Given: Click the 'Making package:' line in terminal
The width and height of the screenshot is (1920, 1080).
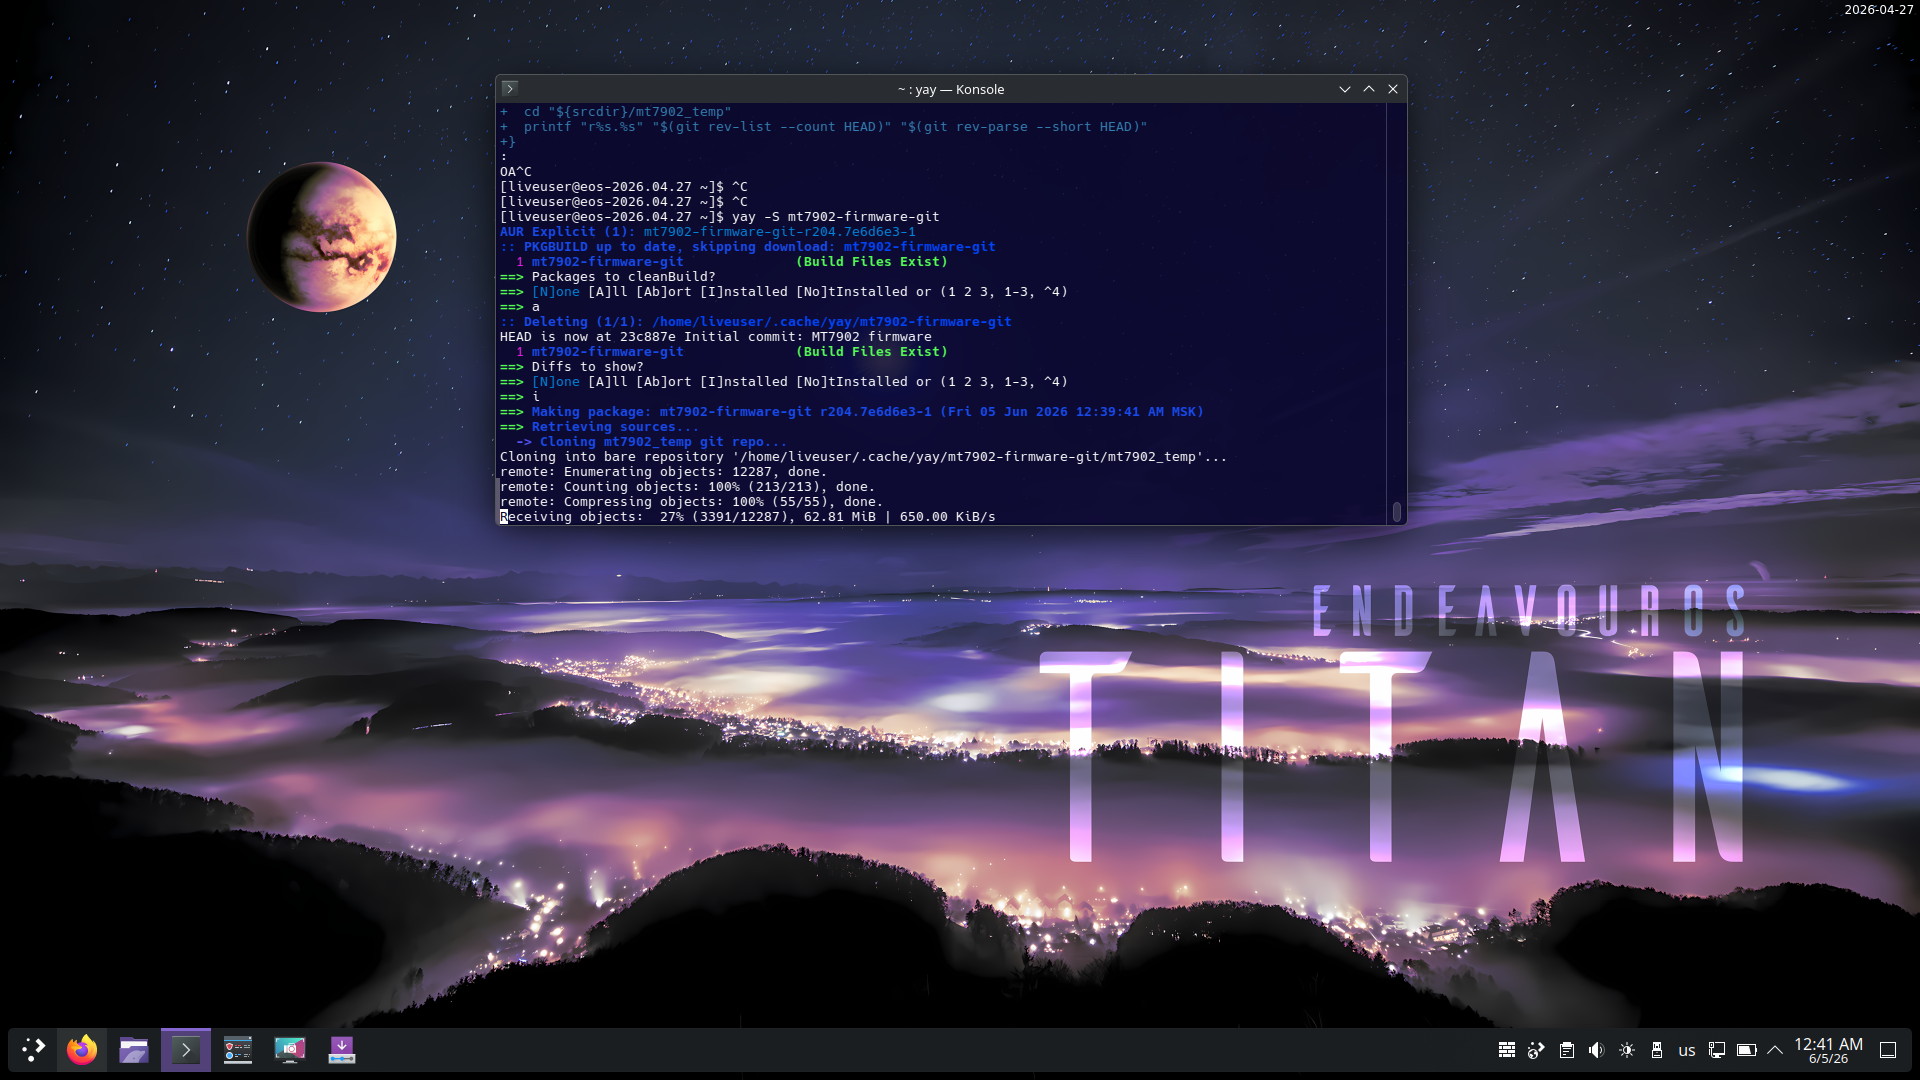Looking at the screenshot, I should click(852, 412).
